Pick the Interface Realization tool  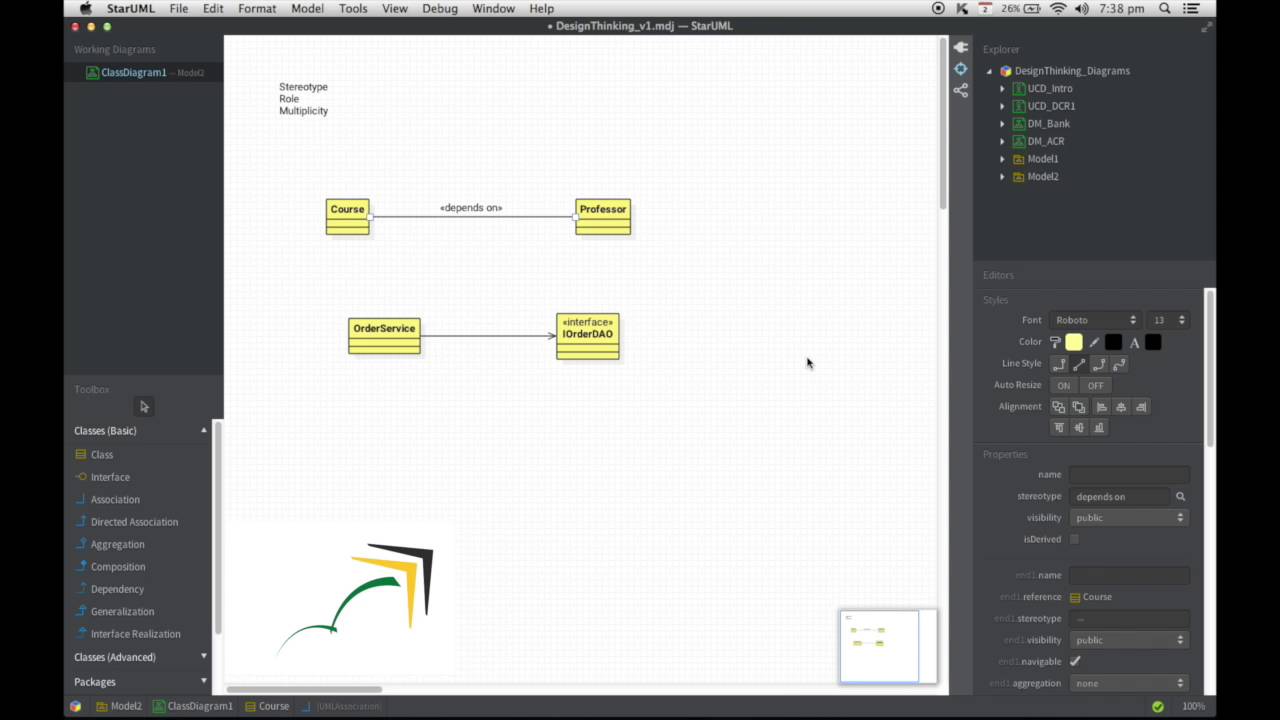(135, 634)
